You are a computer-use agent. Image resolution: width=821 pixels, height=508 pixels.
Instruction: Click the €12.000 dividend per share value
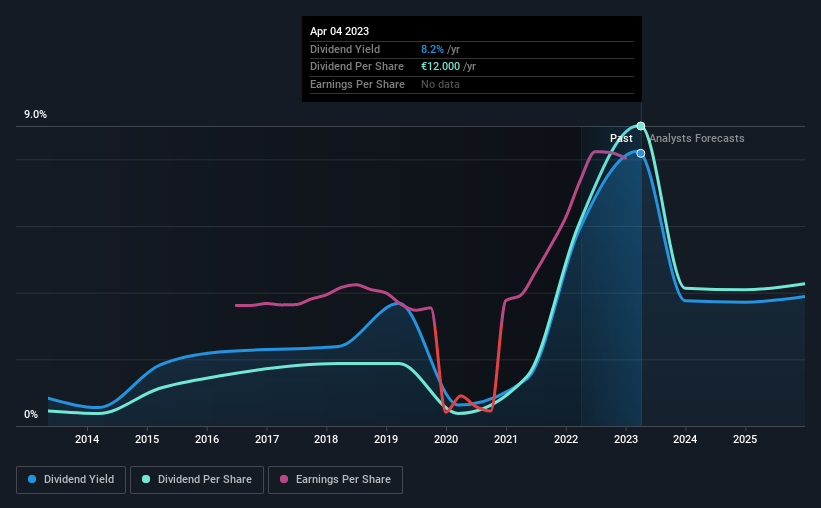point(440,67)
